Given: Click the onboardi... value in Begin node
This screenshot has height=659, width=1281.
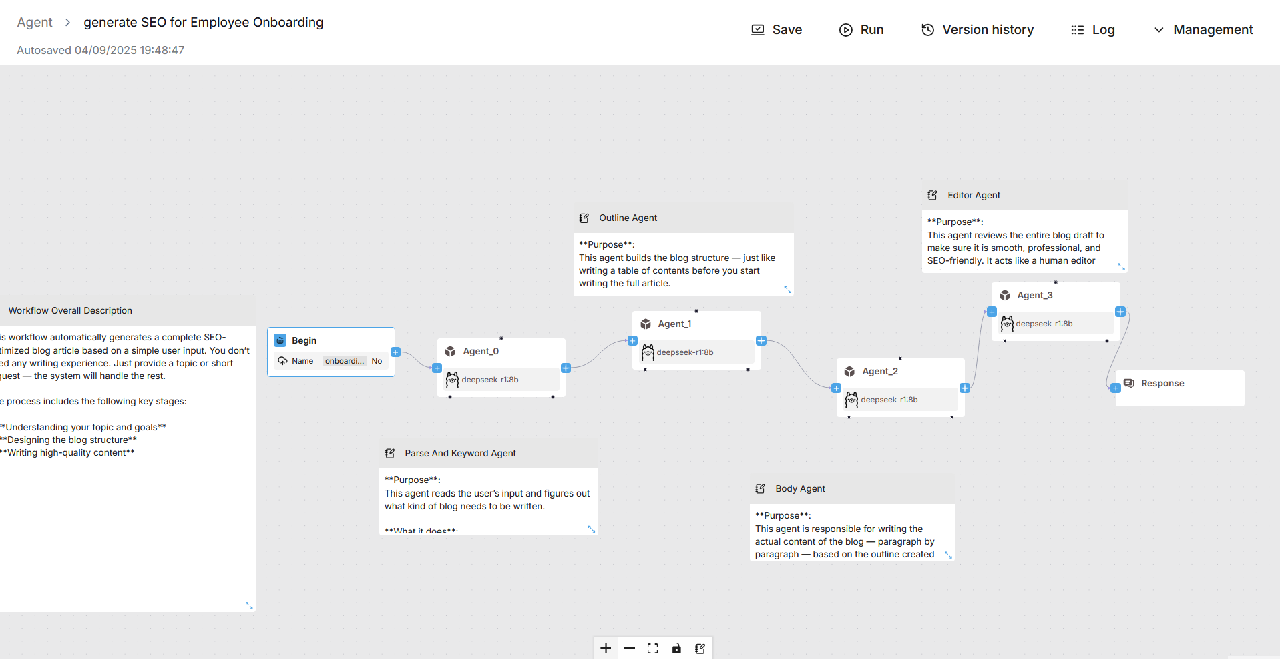Looking at the screenshot, I should [x=344, y=361].
